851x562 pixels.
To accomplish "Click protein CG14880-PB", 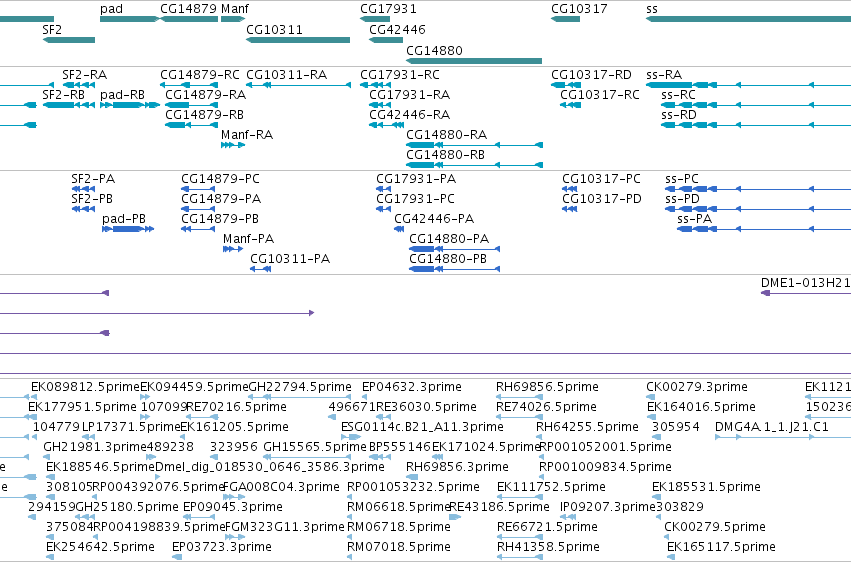I will coord(448,259).
